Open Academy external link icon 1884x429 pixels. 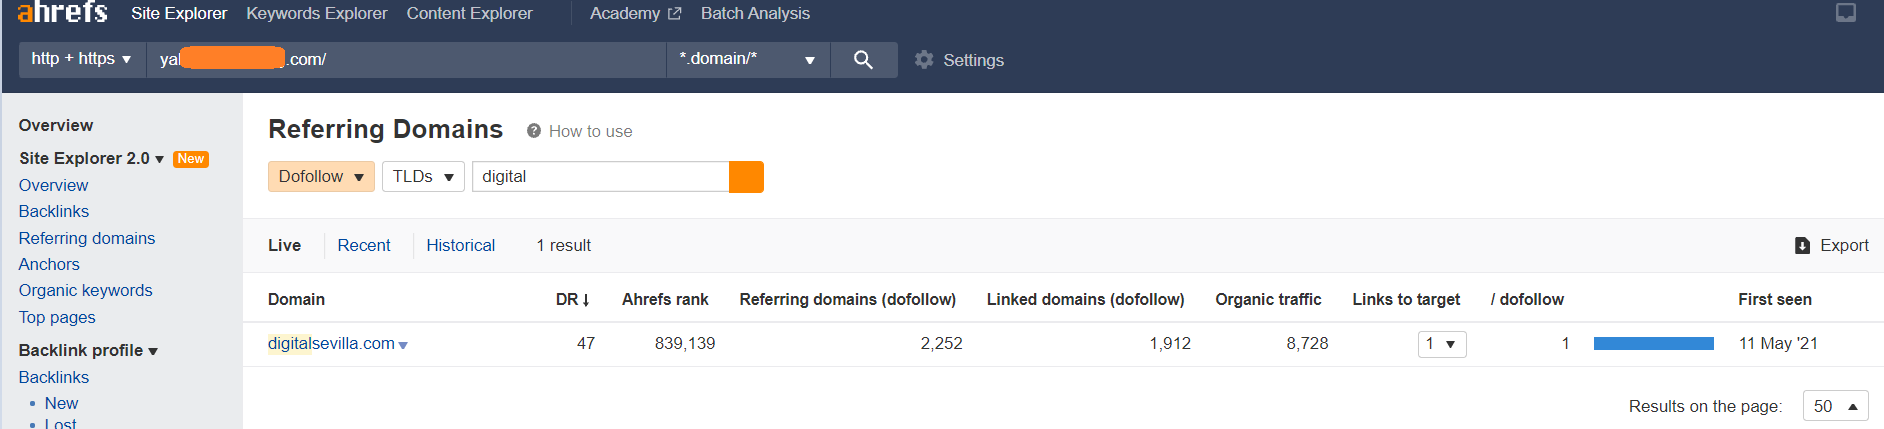674,14
